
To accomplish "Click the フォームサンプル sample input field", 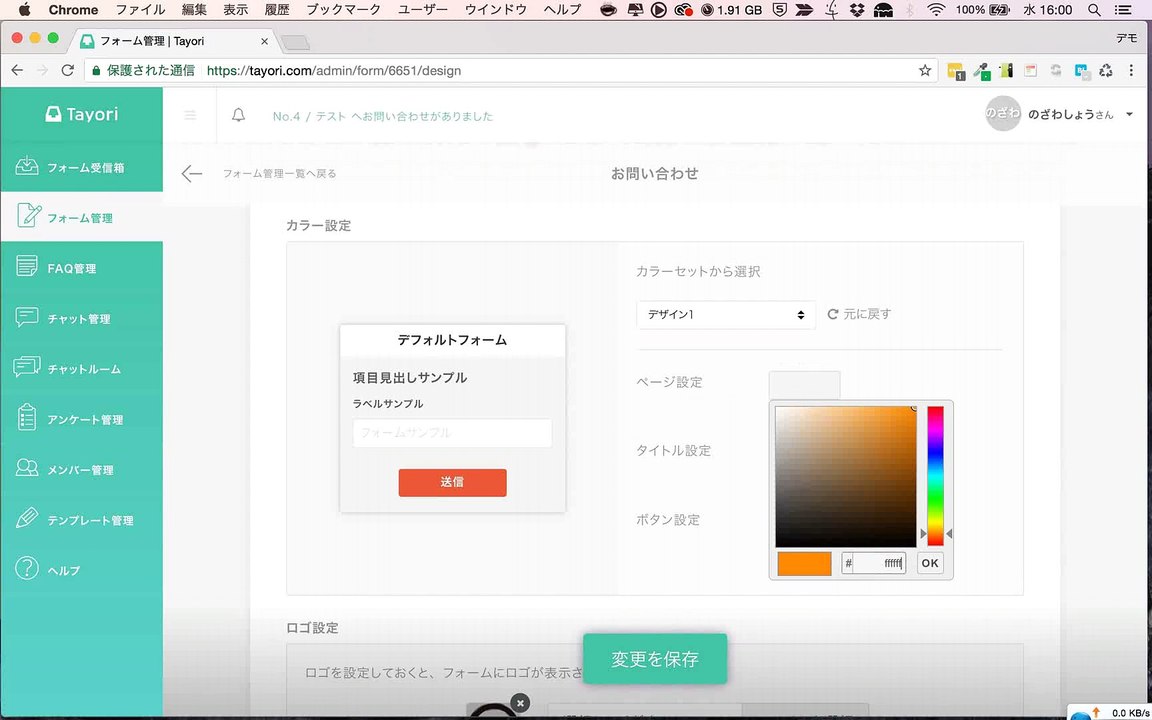I will tap(453, 433).
